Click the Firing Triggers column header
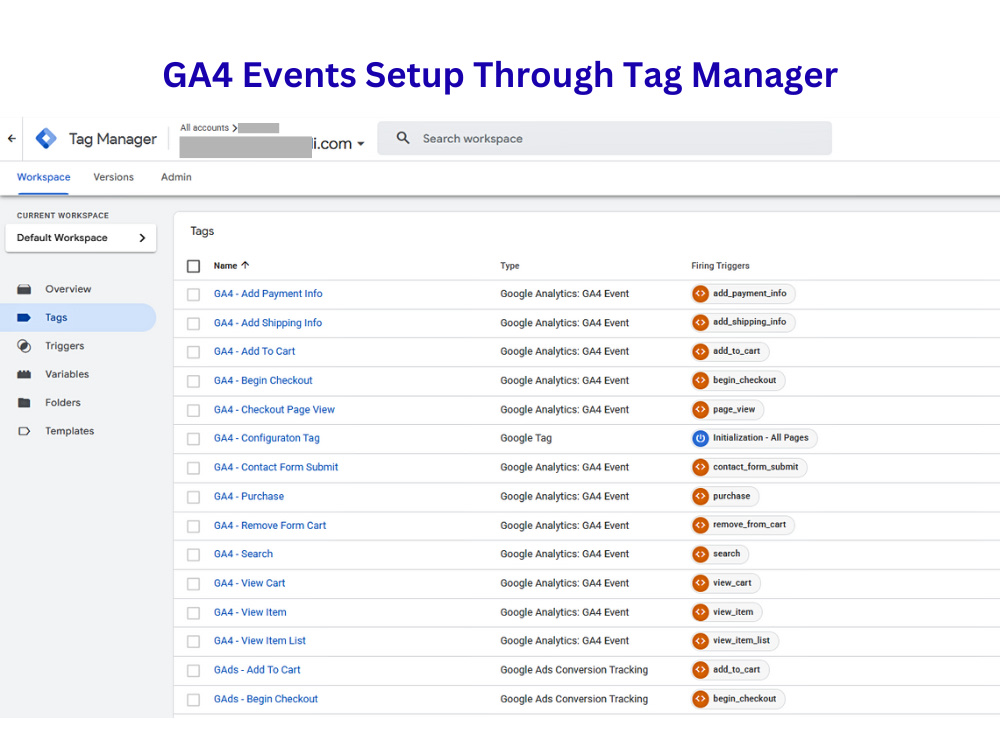The image size is (1000, 750). (720, 266)
